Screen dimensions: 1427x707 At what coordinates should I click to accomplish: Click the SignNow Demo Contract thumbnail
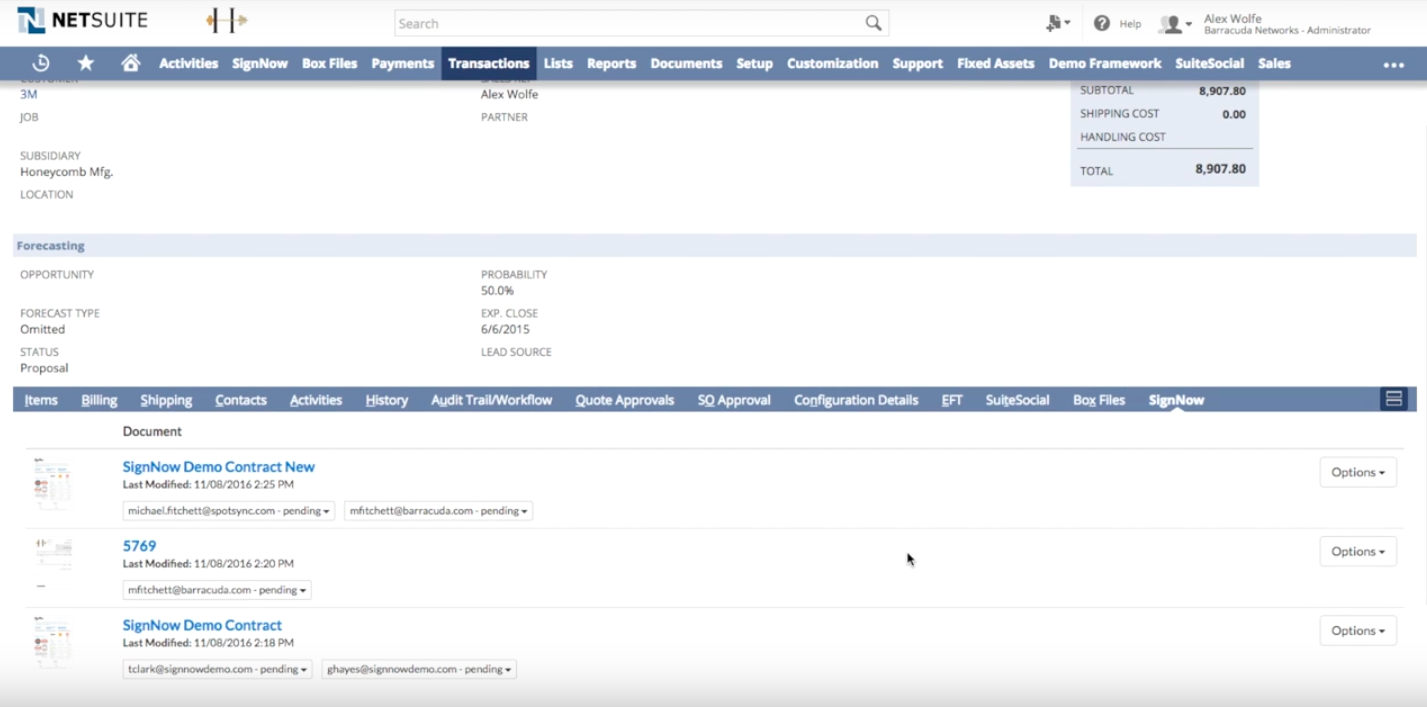point(52,642)
